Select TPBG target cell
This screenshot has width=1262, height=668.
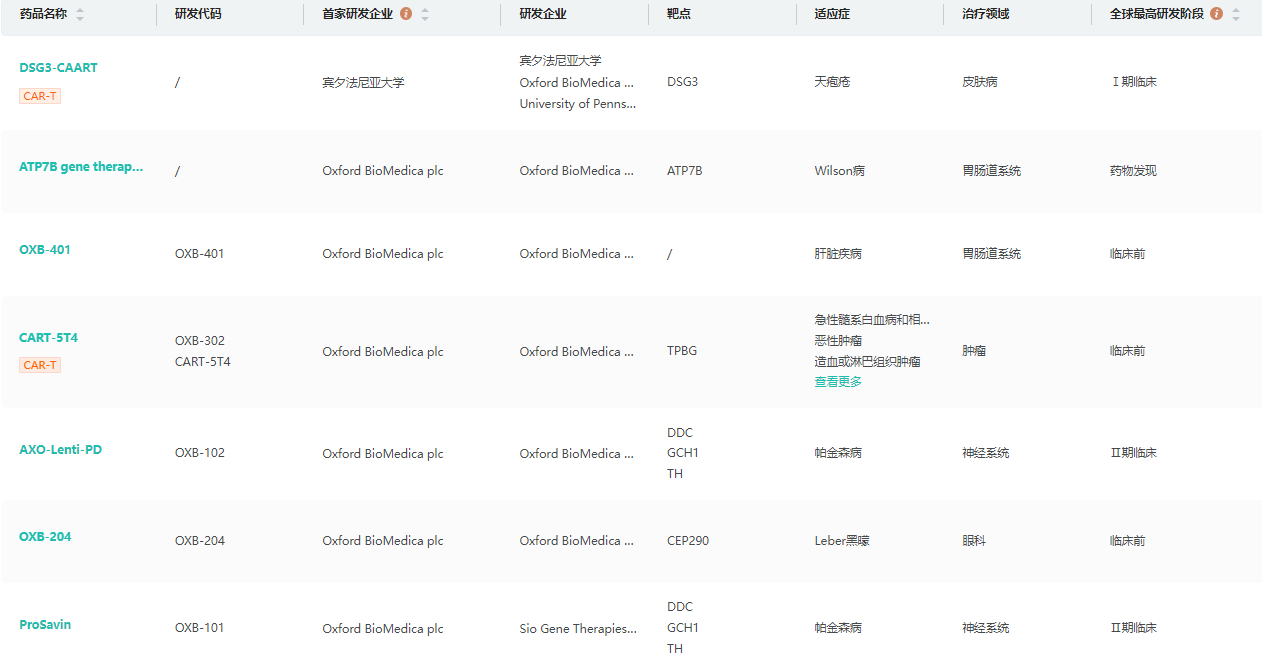tap(682, 351)
